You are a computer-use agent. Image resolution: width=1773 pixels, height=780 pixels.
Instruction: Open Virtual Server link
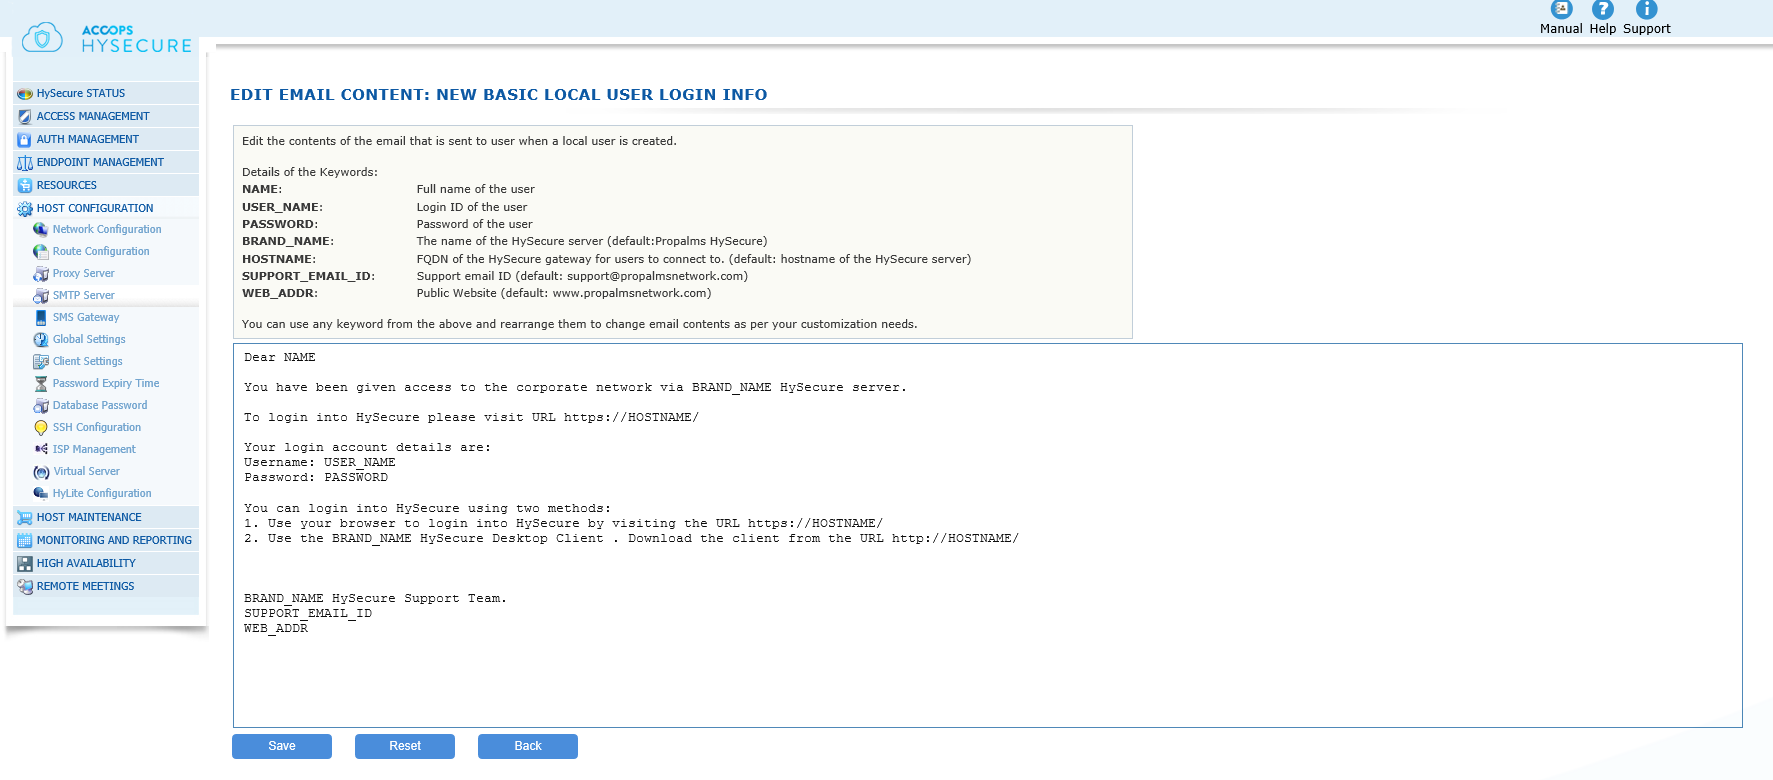coord(87,471)
